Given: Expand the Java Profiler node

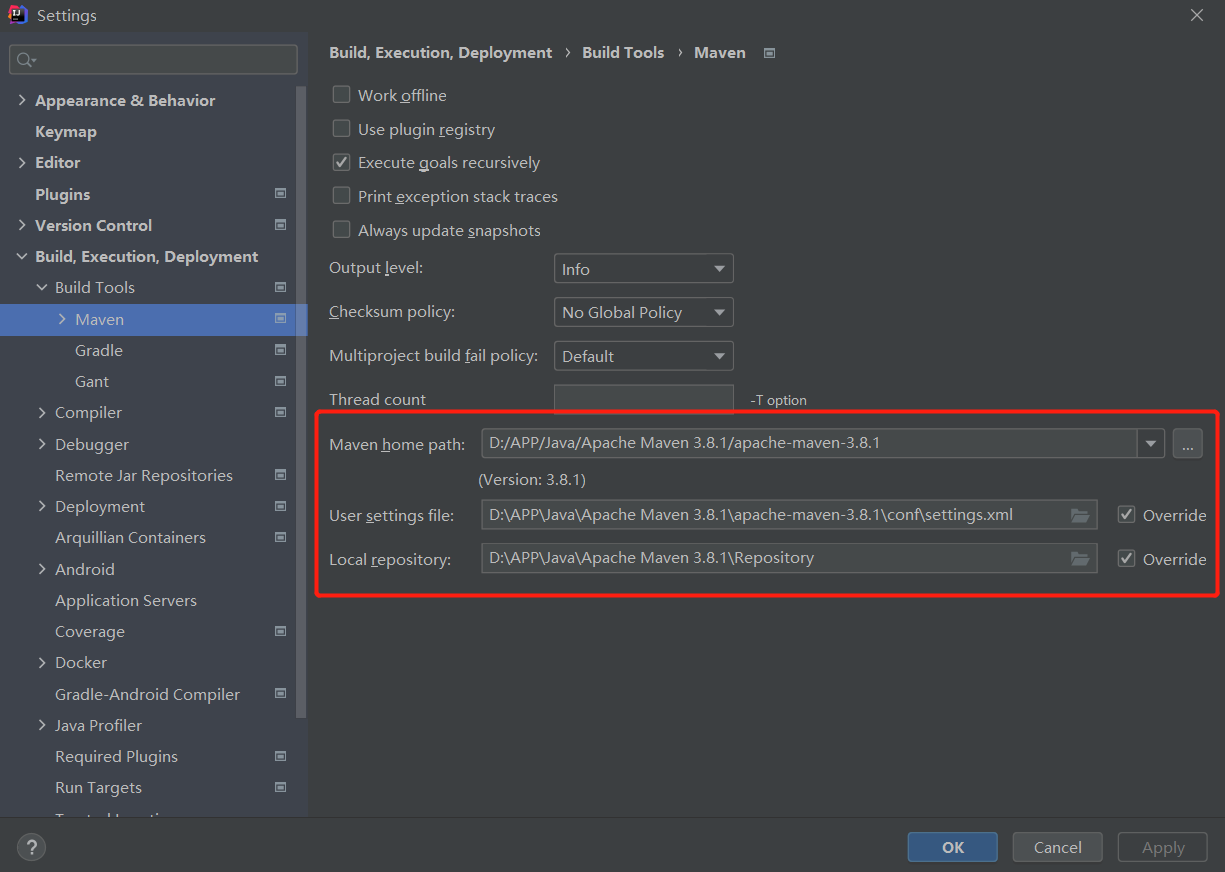Looking at the screenshot, I should (42, 725).
